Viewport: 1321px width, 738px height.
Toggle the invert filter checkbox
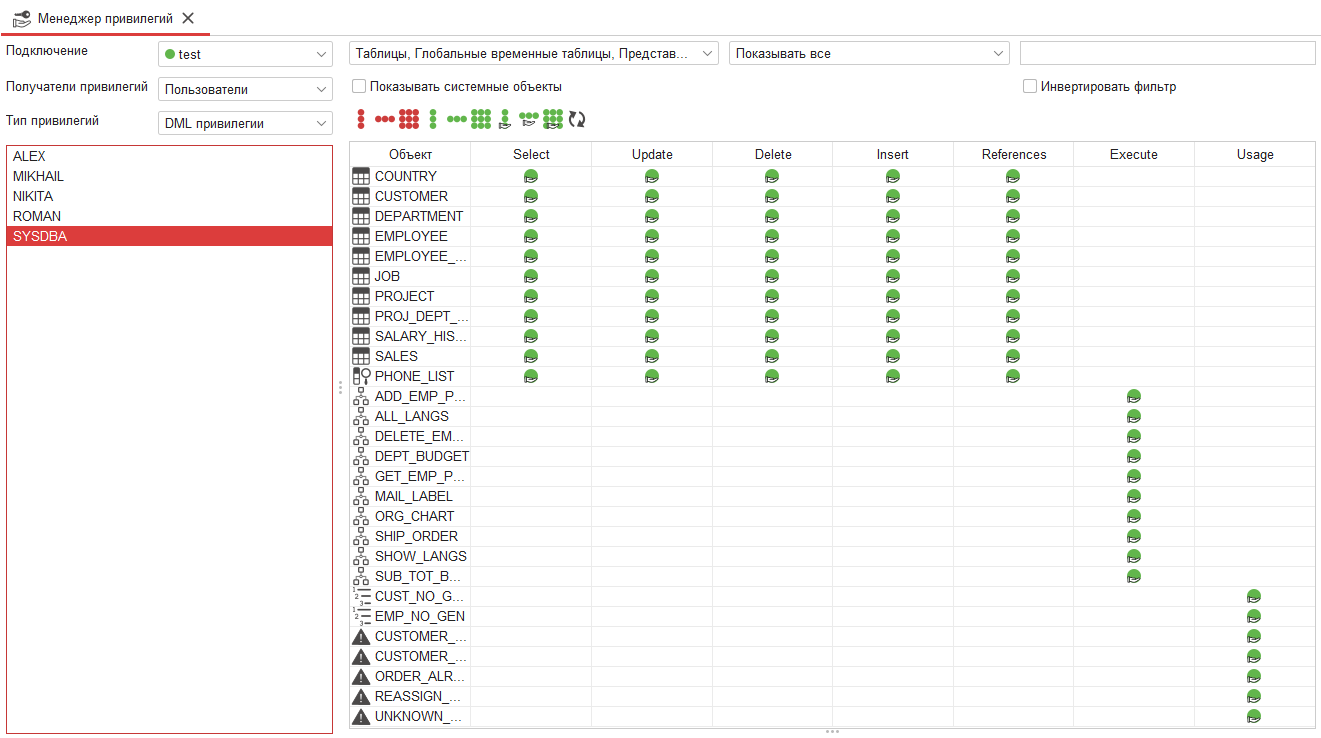[1030, 87]
